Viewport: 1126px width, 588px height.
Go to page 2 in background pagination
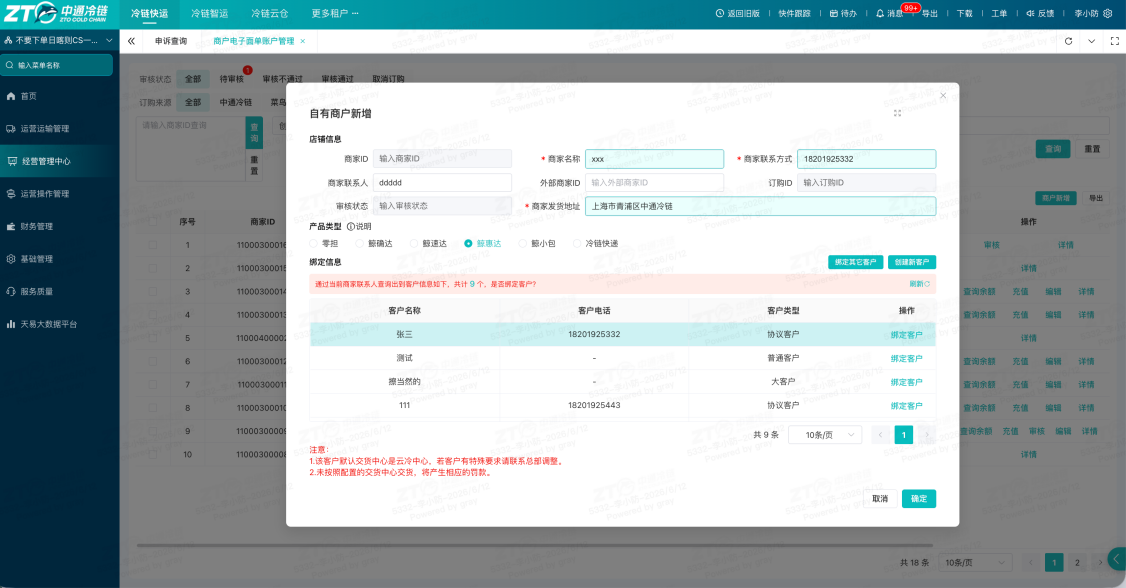pos(1077,562)
